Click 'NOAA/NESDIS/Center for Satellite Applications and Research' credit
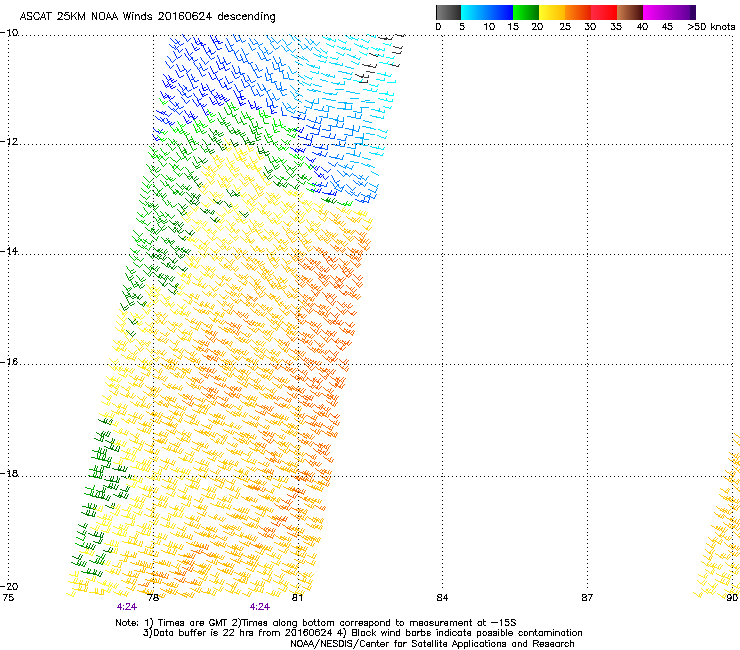Viewport: 740px width, 650px height. 432,644
